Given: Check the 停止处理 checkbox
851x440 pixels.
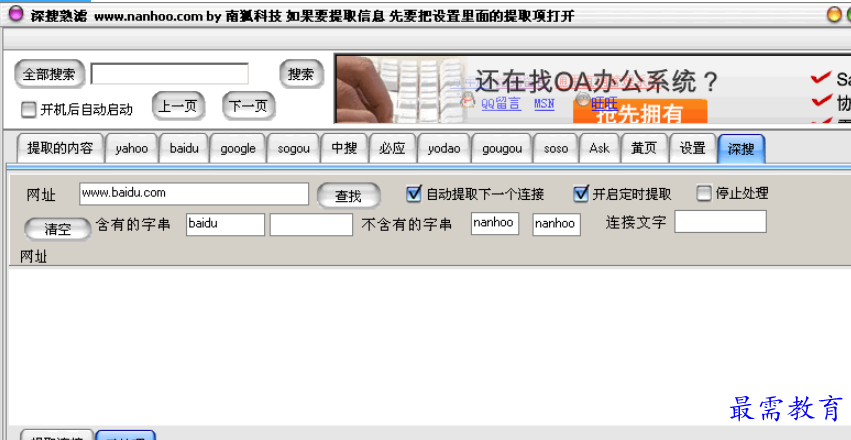Looking at the screenshot, I should click(704, 193).
